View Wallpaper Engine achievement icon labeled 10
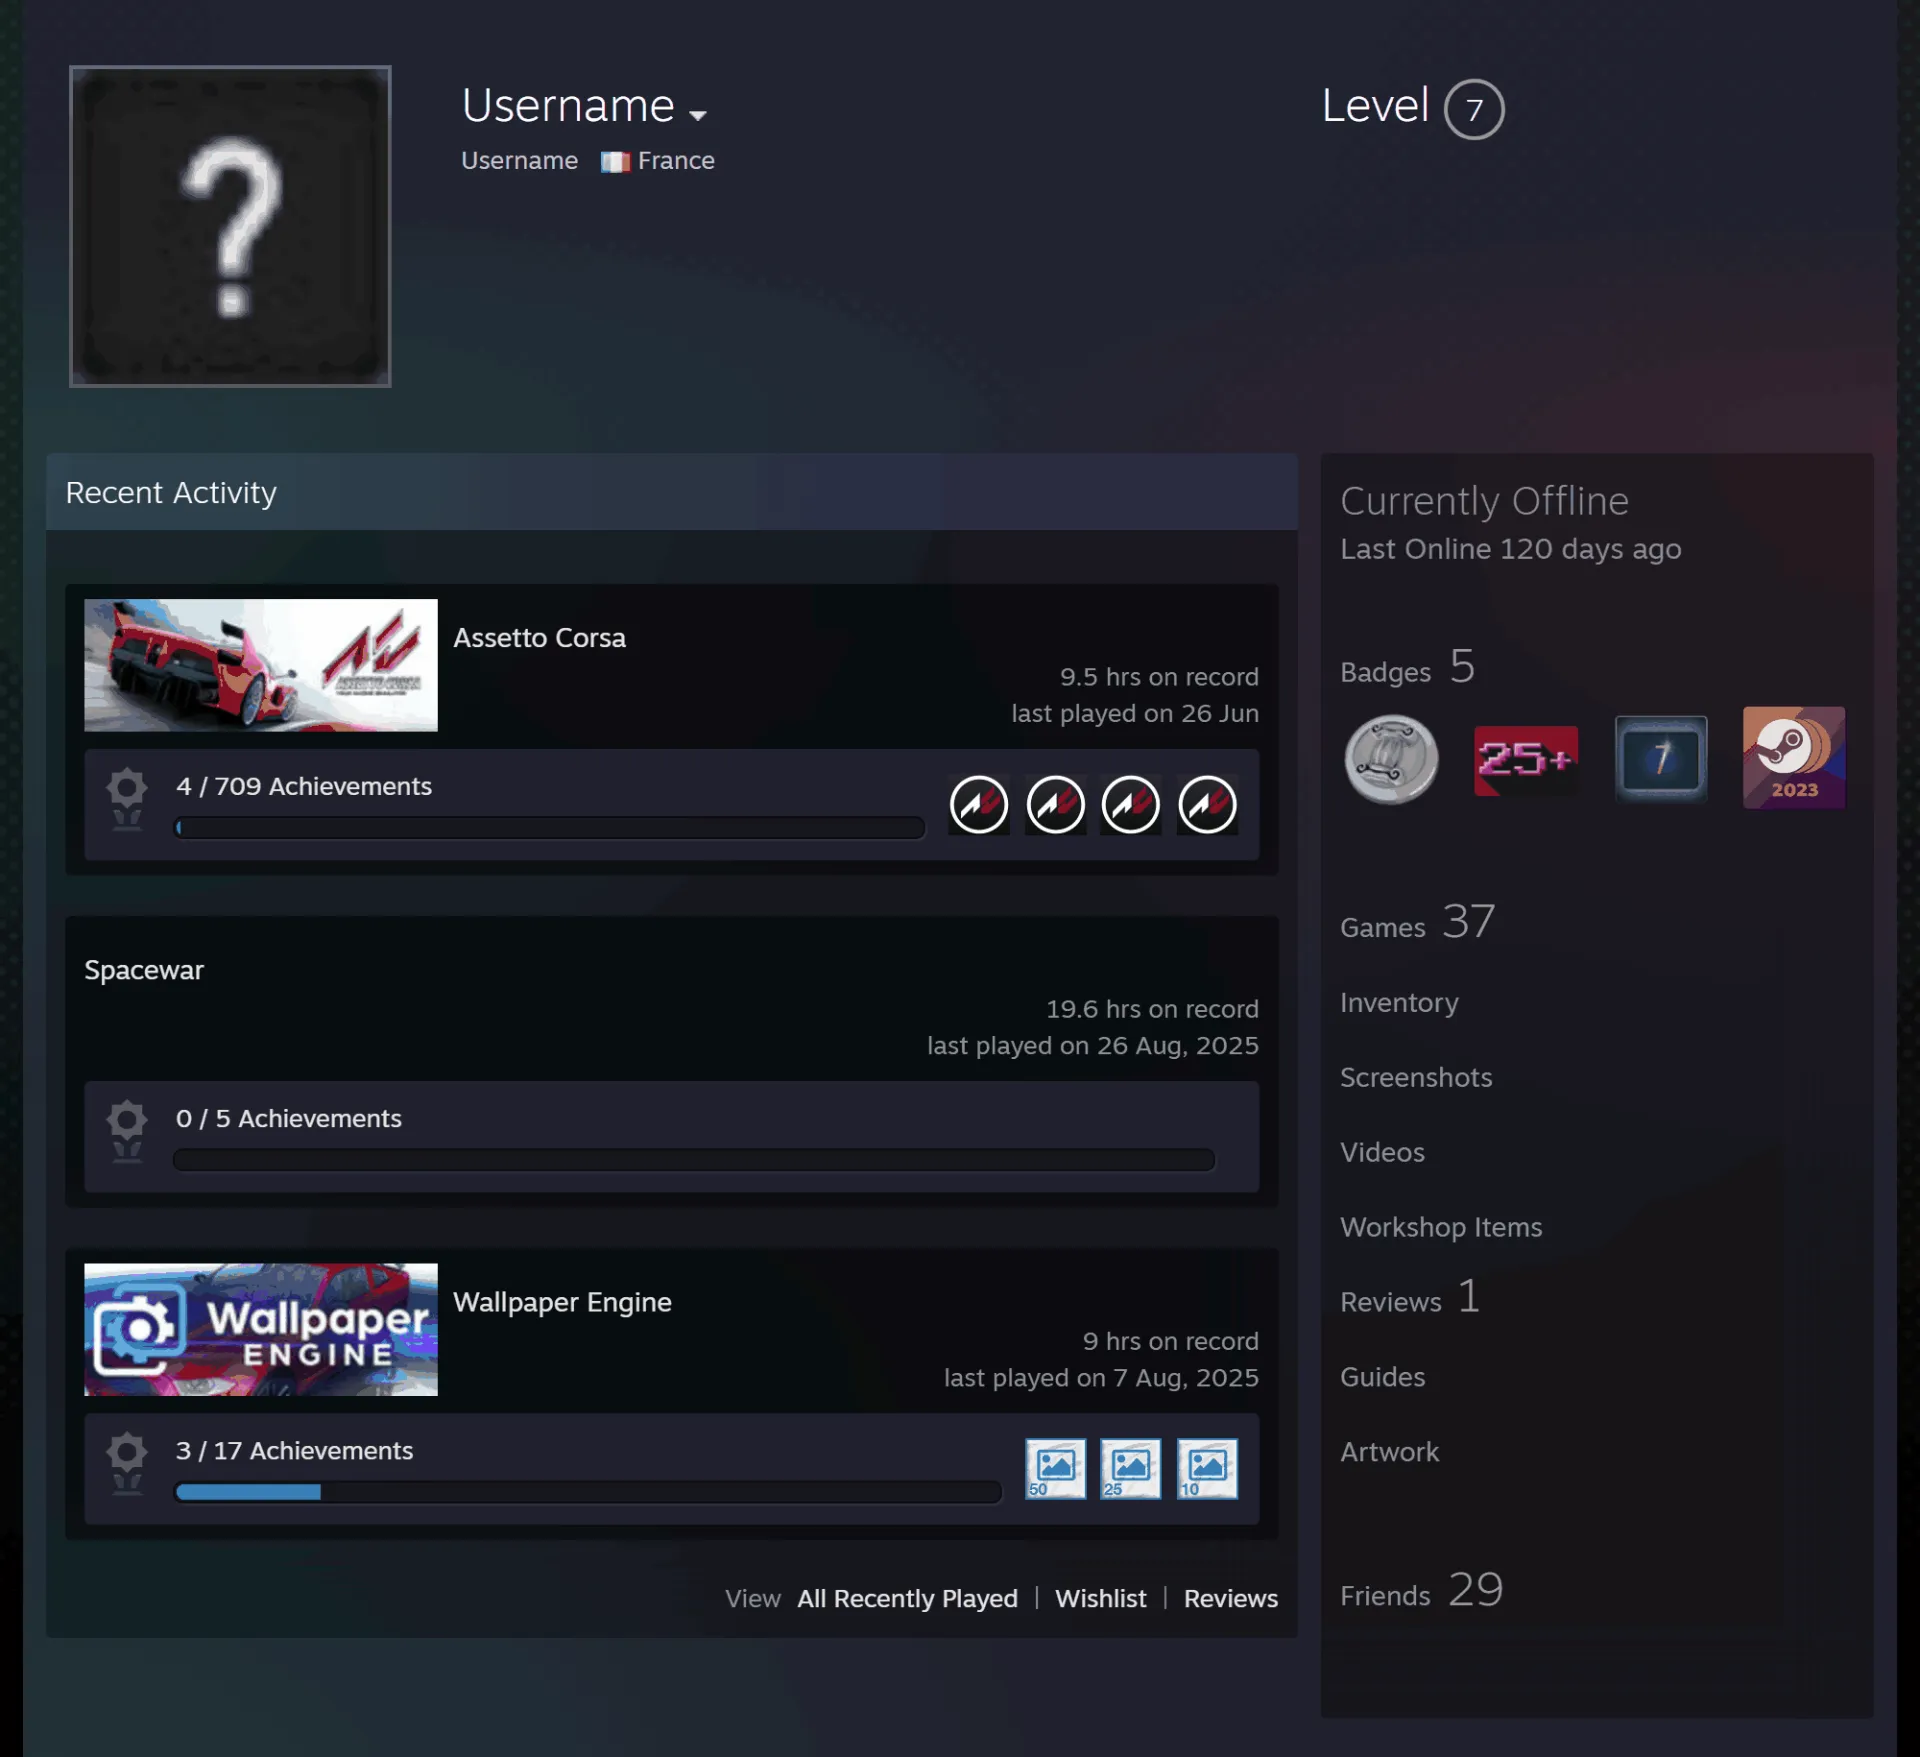 (x=1207, y=1468)
